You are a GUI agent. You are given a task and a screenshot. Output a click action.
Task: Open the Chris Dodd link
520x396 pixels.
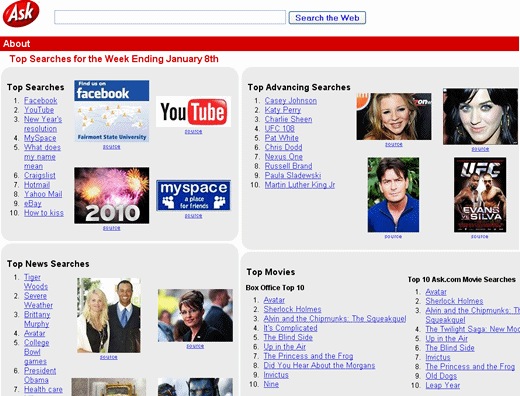point(283,147)
